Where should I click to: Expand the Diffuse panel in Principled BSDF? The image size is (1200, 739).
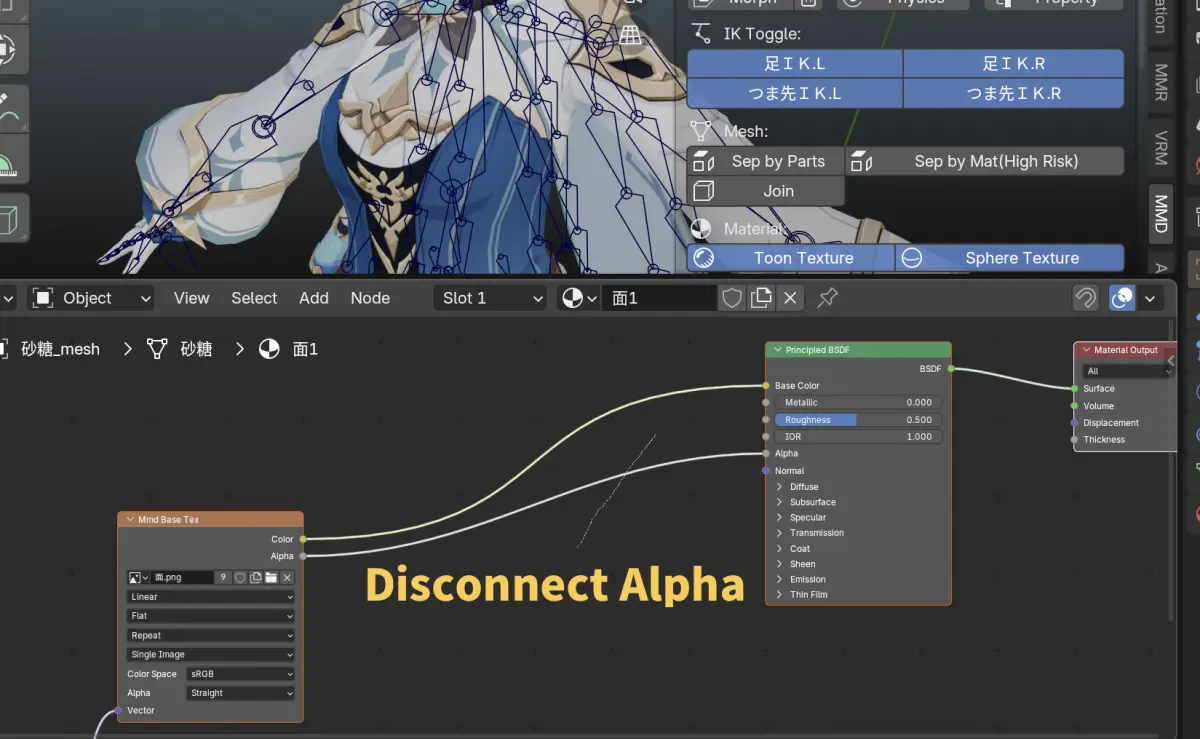pos(780,487)
